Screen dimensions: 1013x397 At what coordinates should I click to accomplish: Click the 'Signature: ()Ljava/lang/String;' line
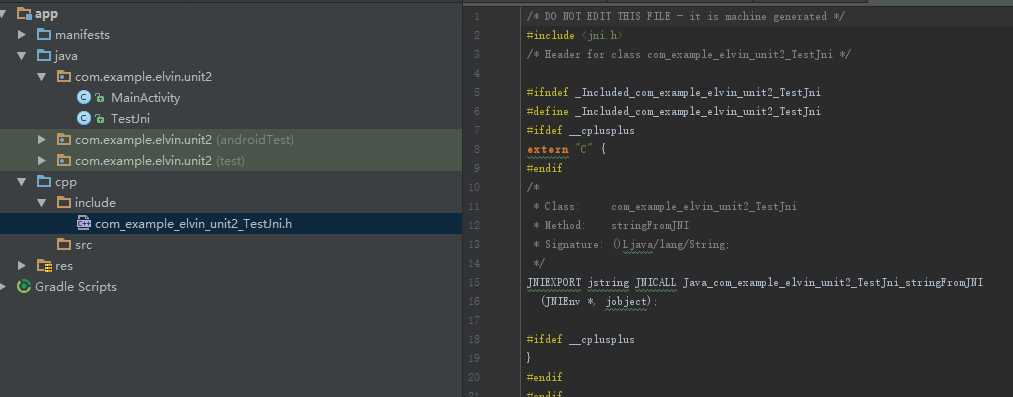(631, 245)
